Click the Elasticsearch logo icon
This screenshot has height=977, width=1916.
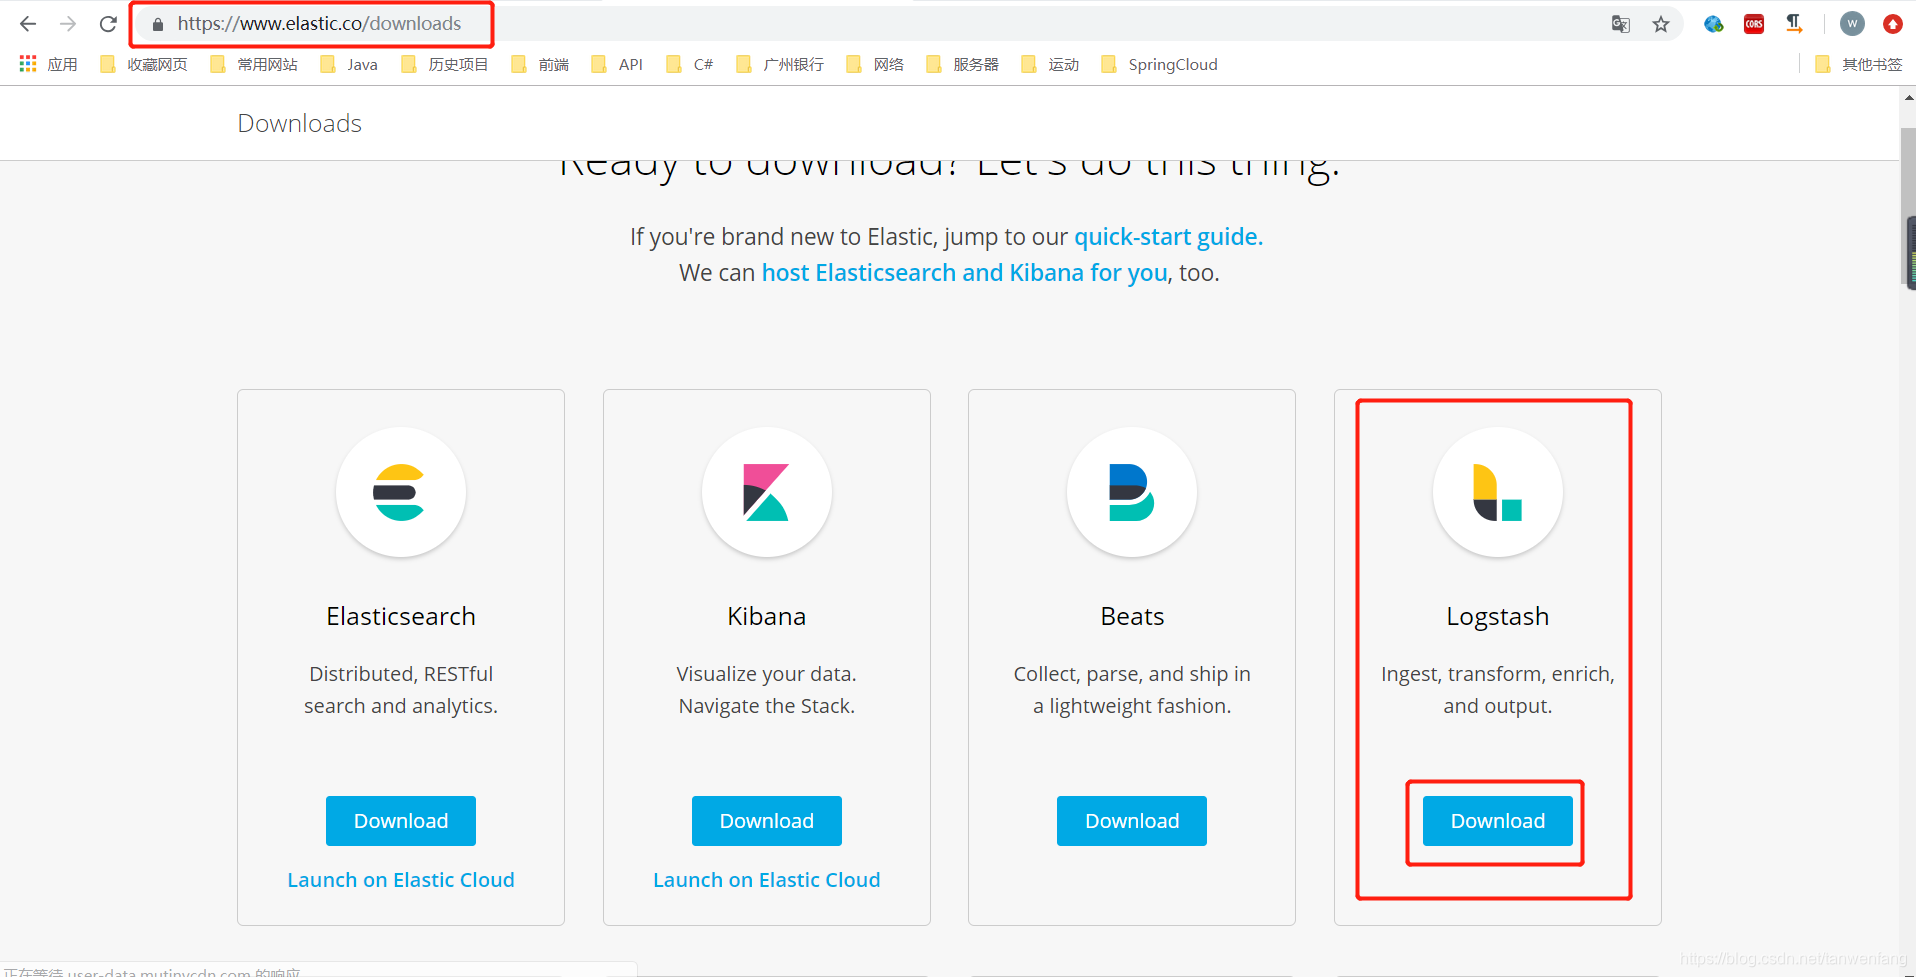point(400,492)
